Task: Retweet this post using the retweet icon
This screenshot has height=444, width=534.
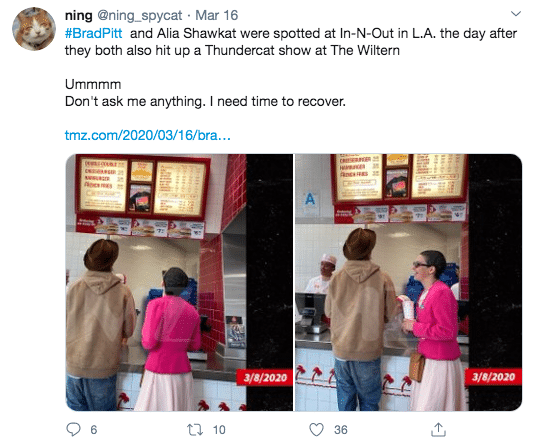Action: (195, 430)
